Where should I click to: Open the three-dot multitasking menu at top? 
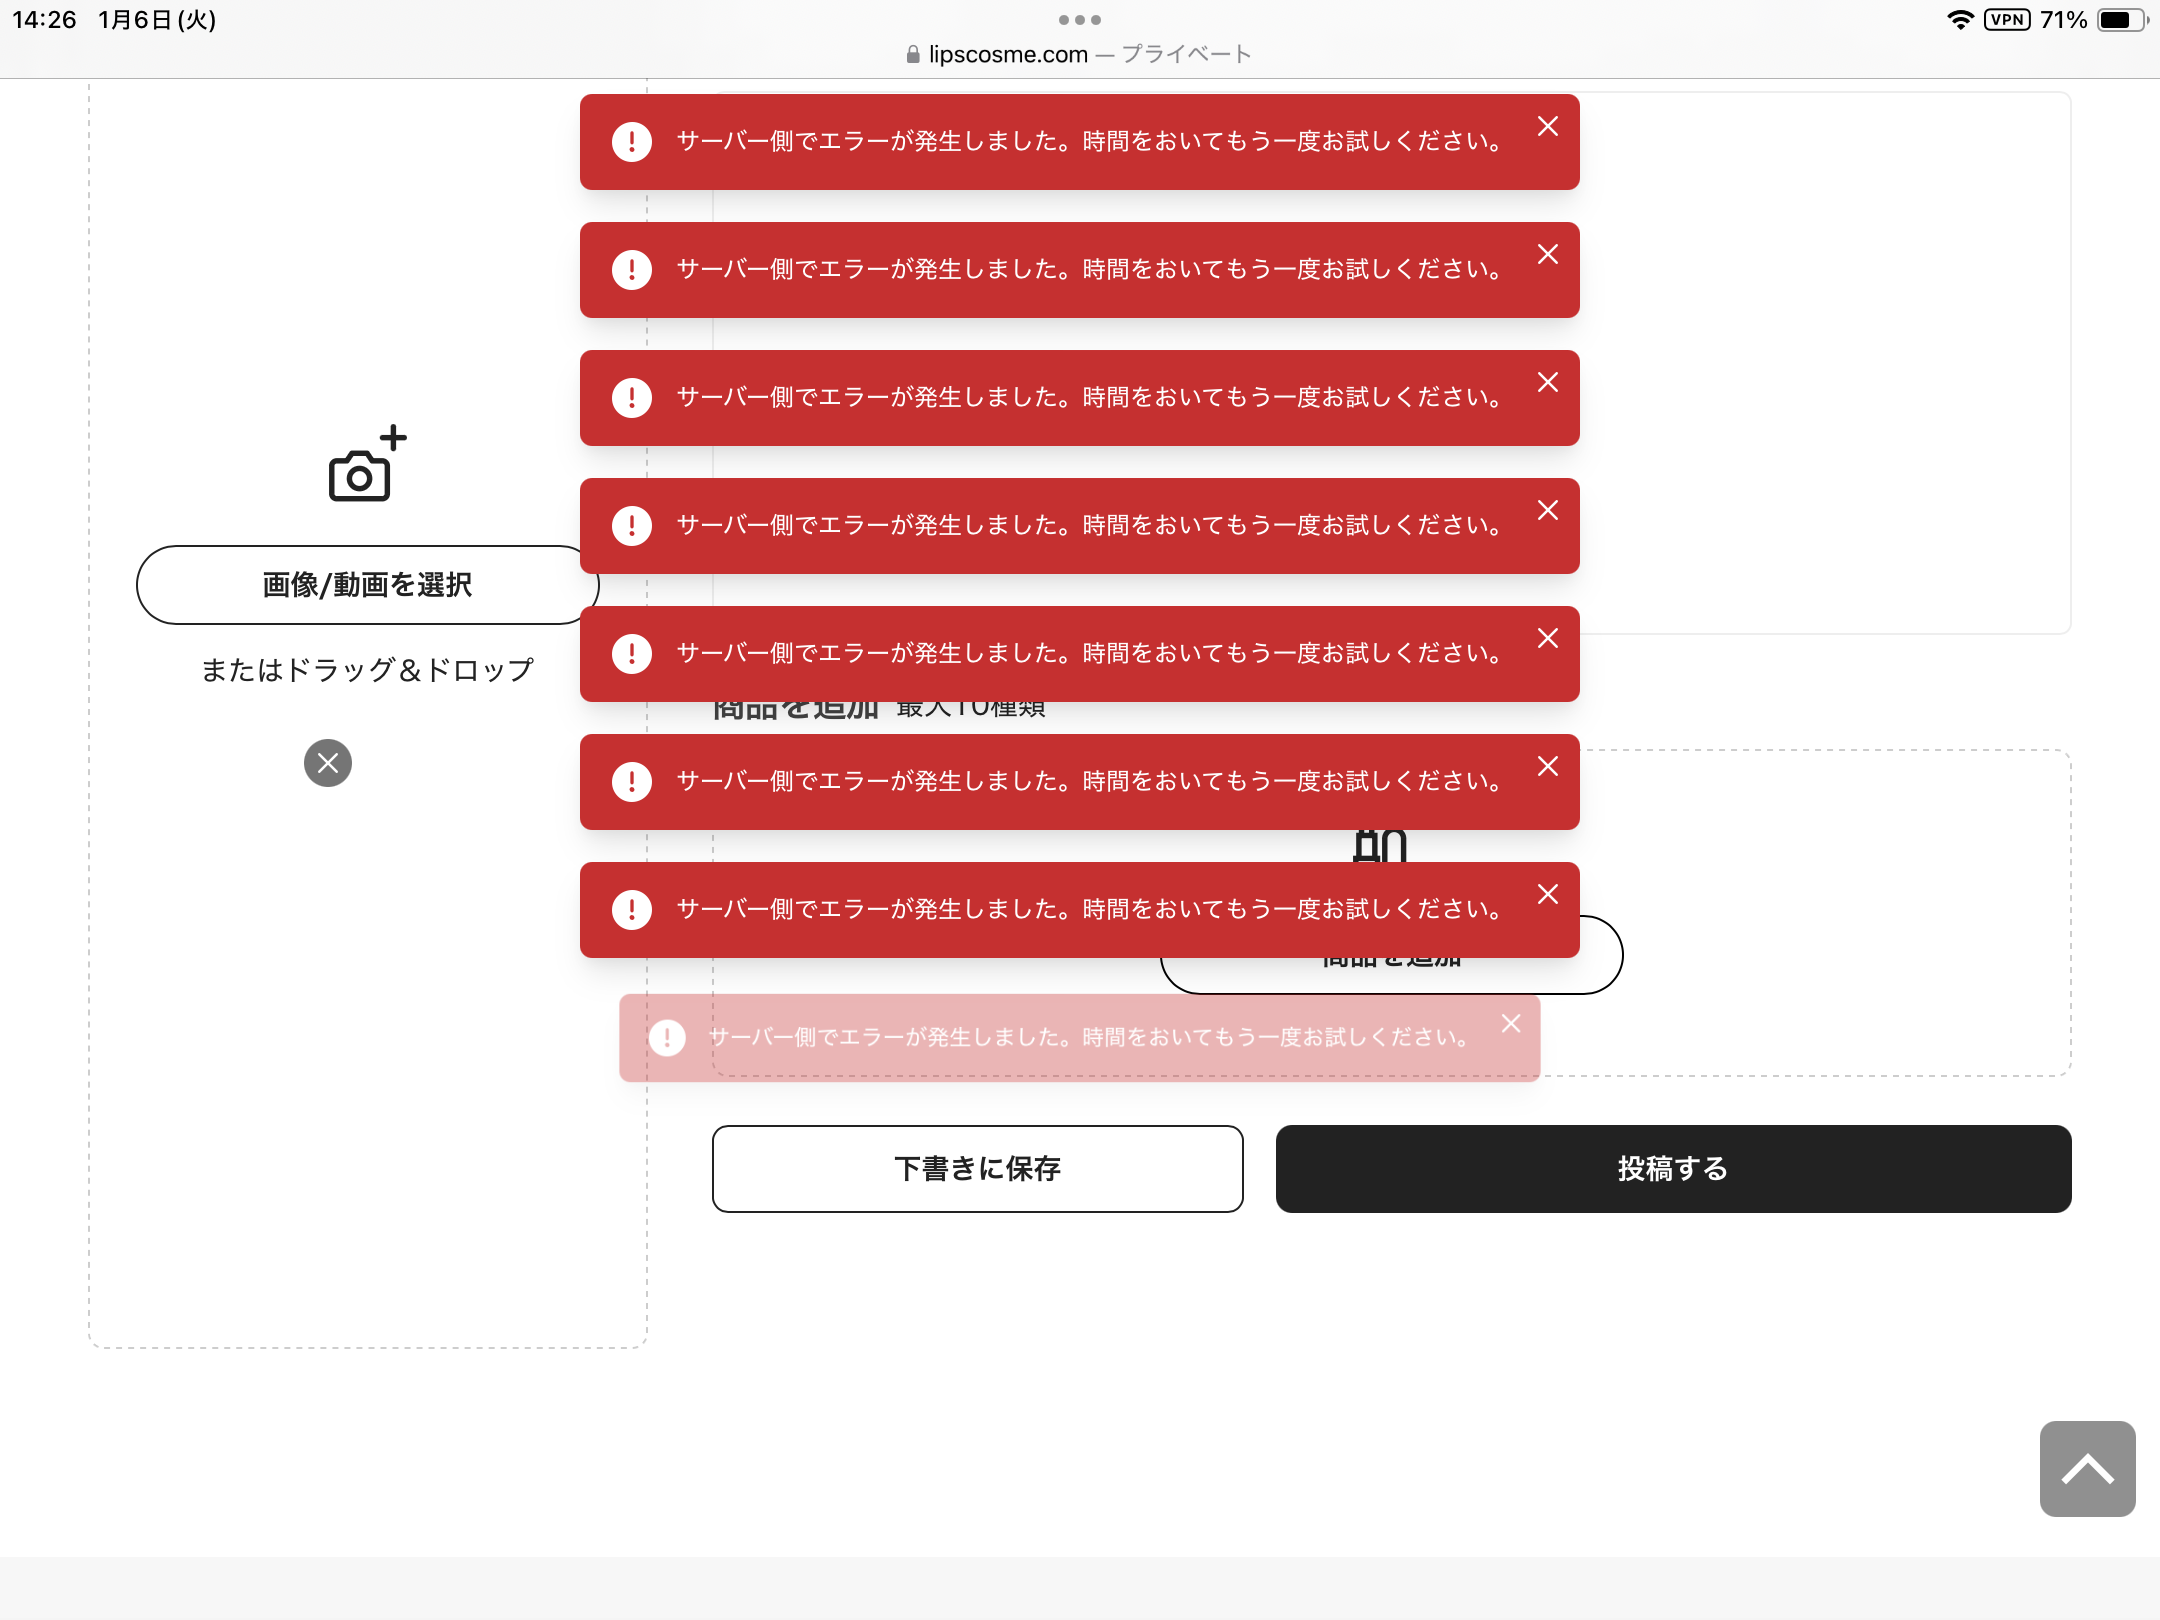click(1079, 20)
